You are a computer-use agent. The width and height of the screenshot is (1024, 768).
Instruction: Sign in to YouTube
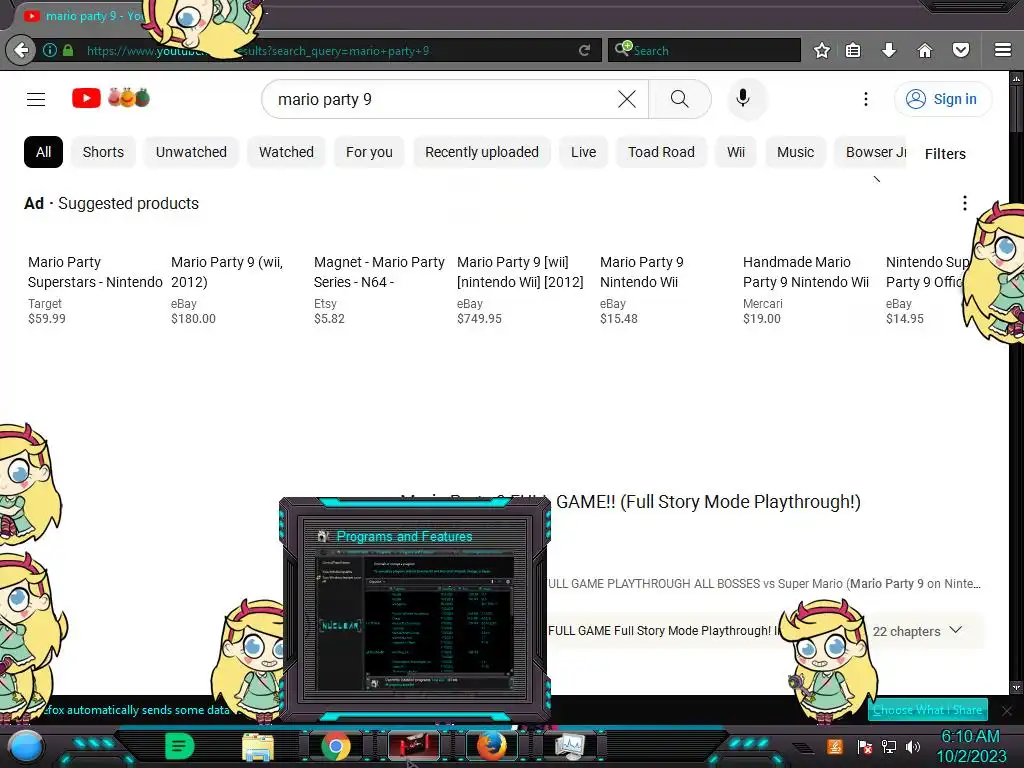pos(942,99)
